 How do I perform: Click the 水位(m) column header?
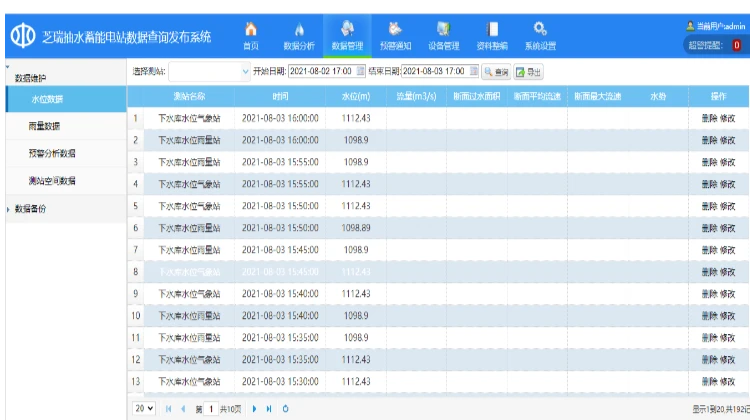356,97
